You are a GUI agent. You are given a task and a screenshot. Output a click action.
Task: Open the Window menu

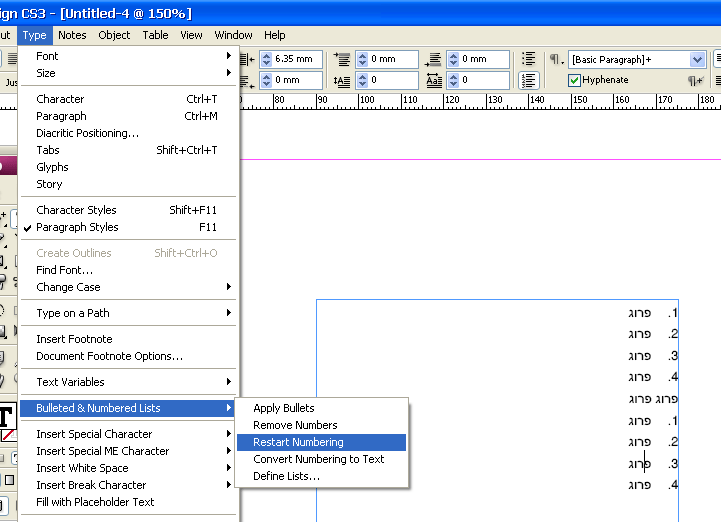click(x=234, y=35)
